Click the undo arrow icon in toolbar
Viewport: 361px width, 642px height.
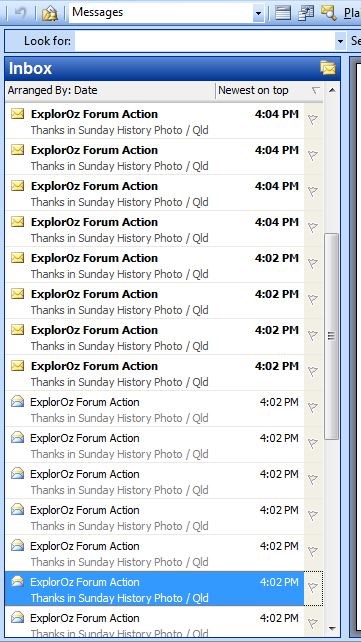tap(20, 13)
